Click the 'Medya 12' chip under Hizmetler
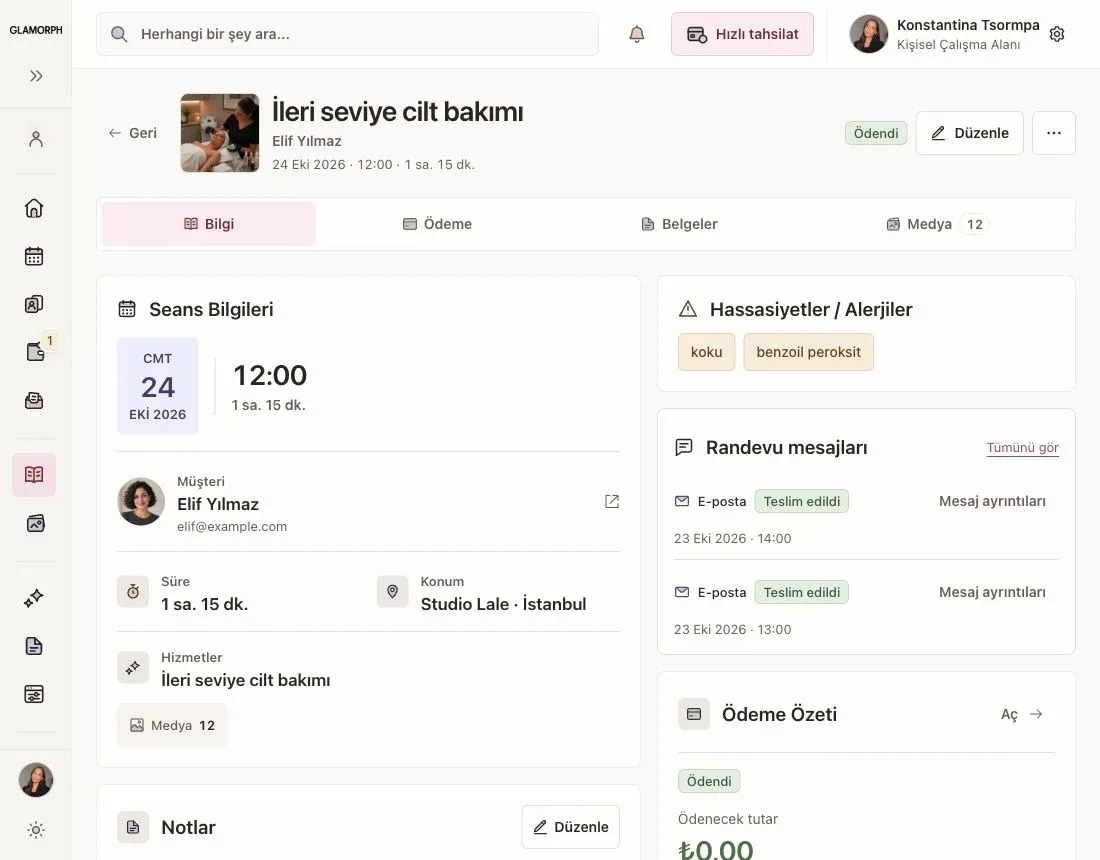Screen dimensions: 1100x860 [x=172, y=725]
